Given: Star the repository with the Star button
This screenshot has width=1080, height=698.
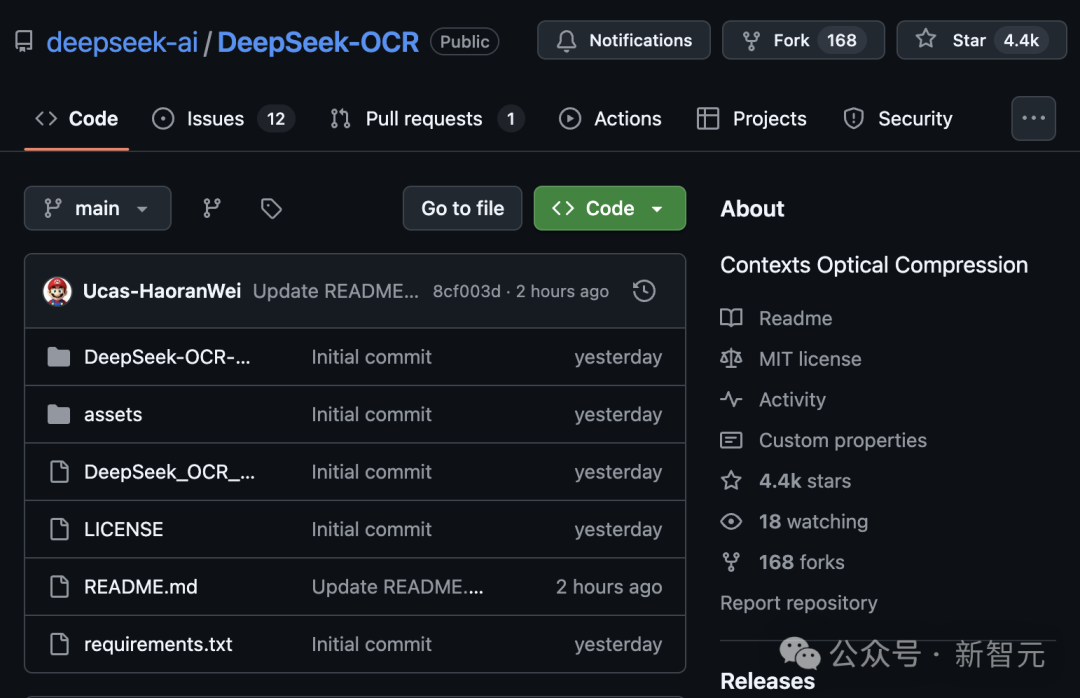Looking at the screenshot, I should coord(982,40).
